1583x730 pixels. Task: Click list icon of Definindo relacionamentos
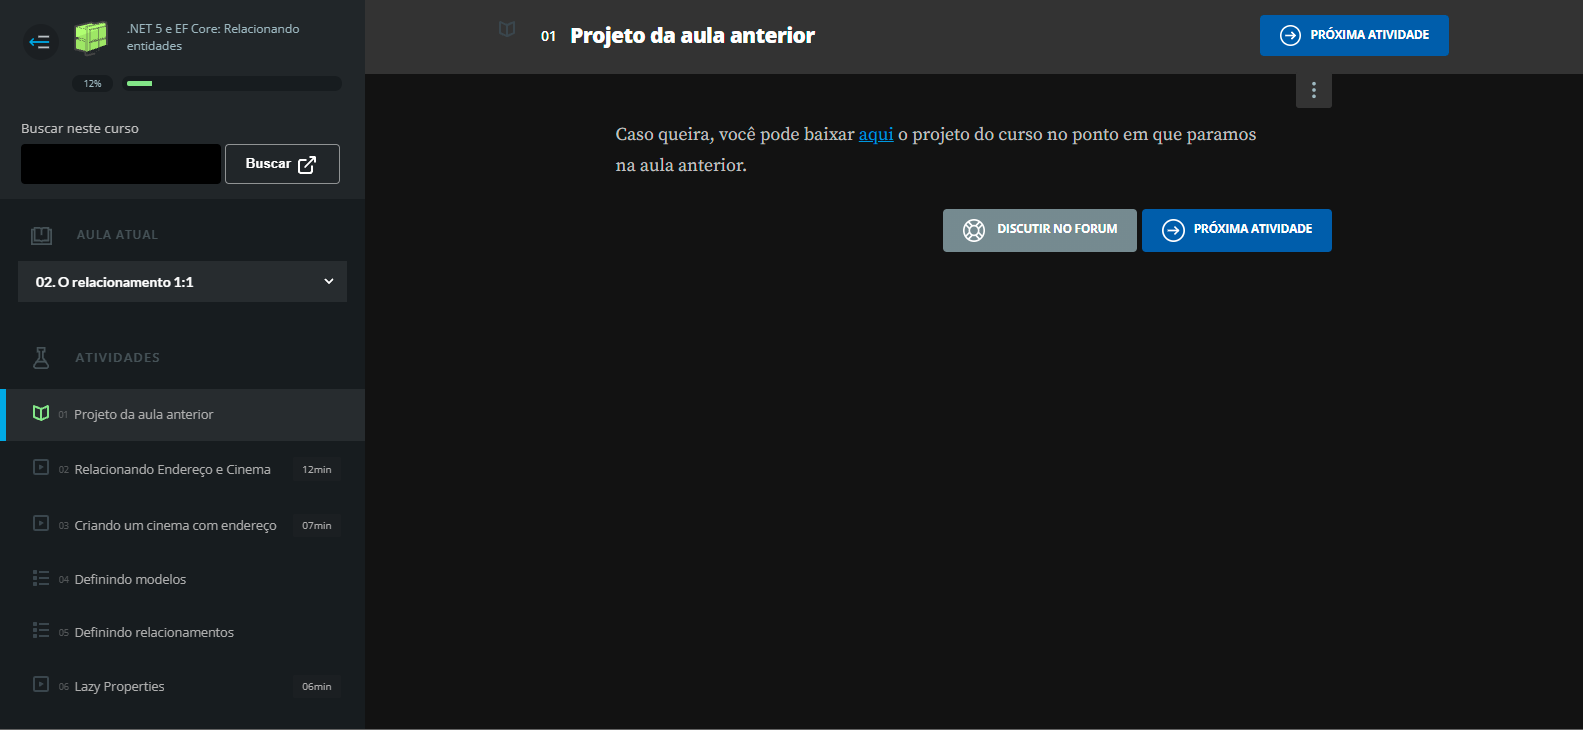pos(41,630)
